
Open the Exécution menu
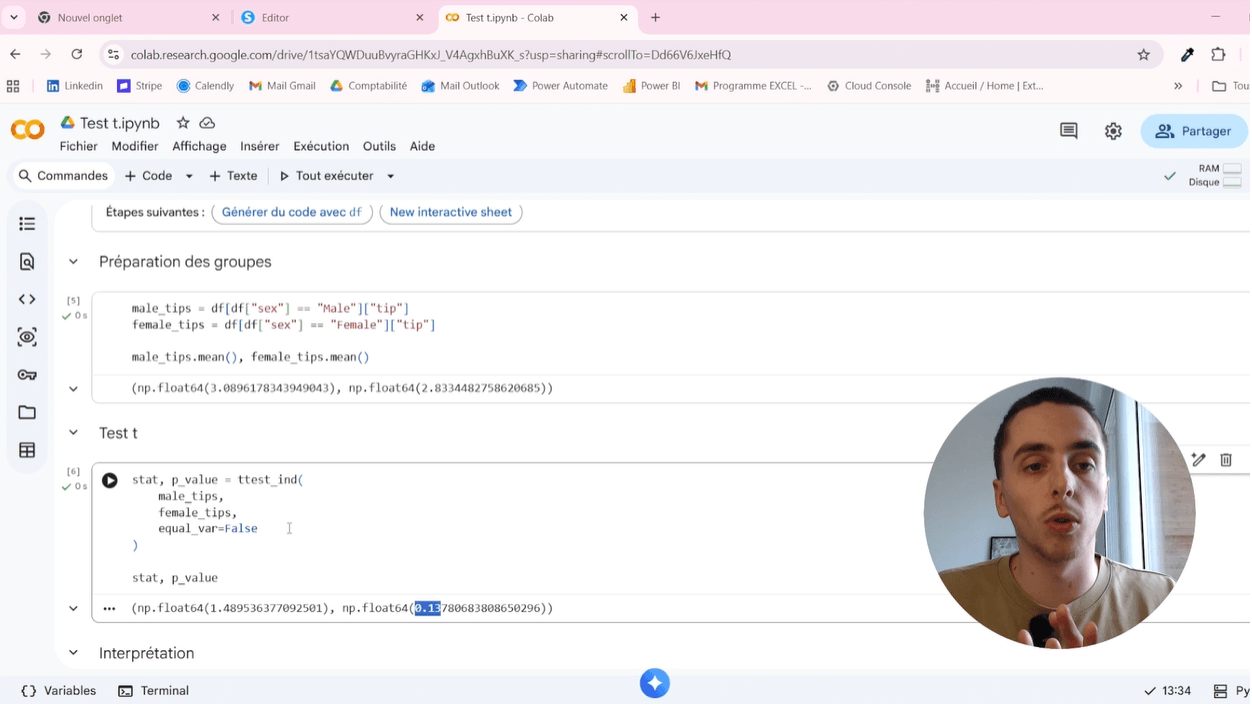click(321, 146)
